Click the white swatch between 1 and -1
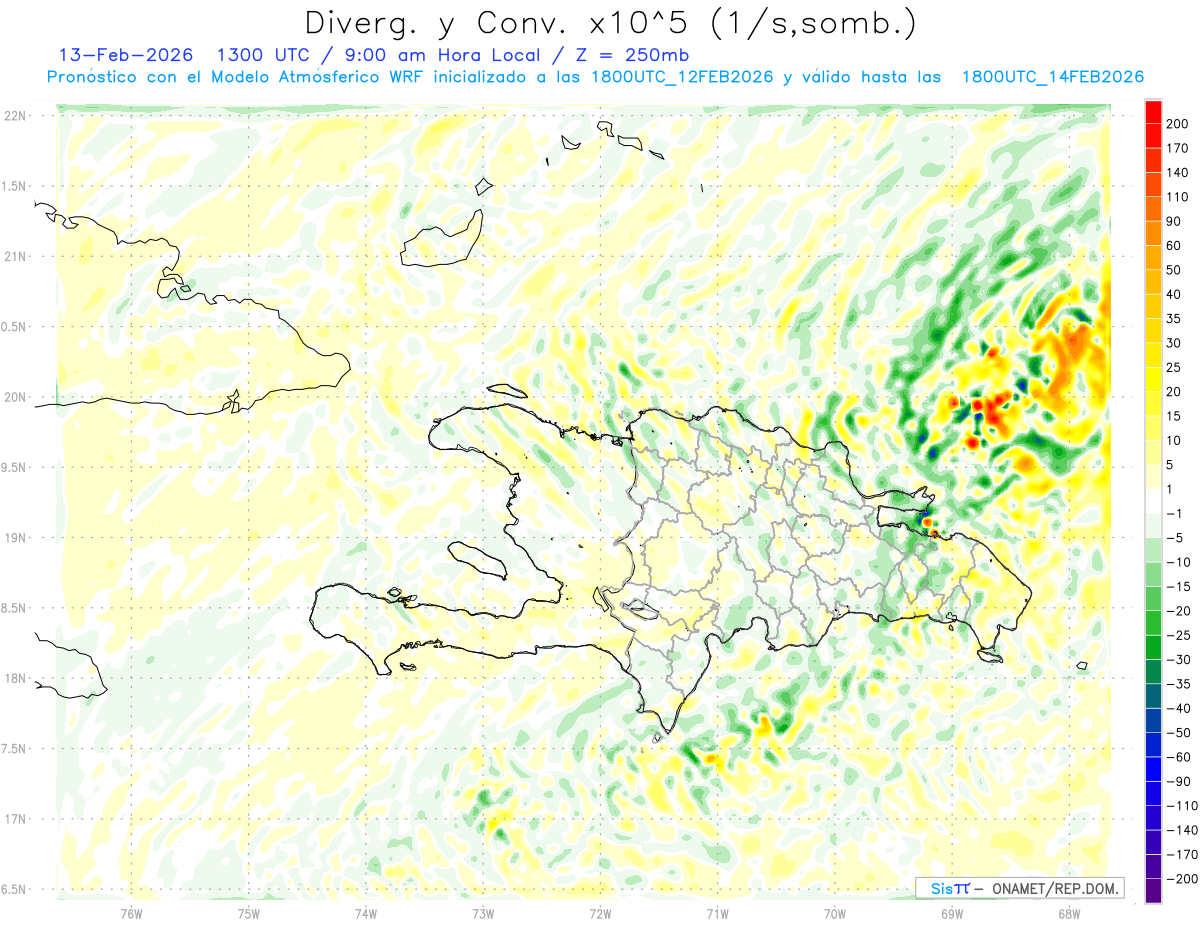Screen dimensions: 1200x927 [1154, 501]
